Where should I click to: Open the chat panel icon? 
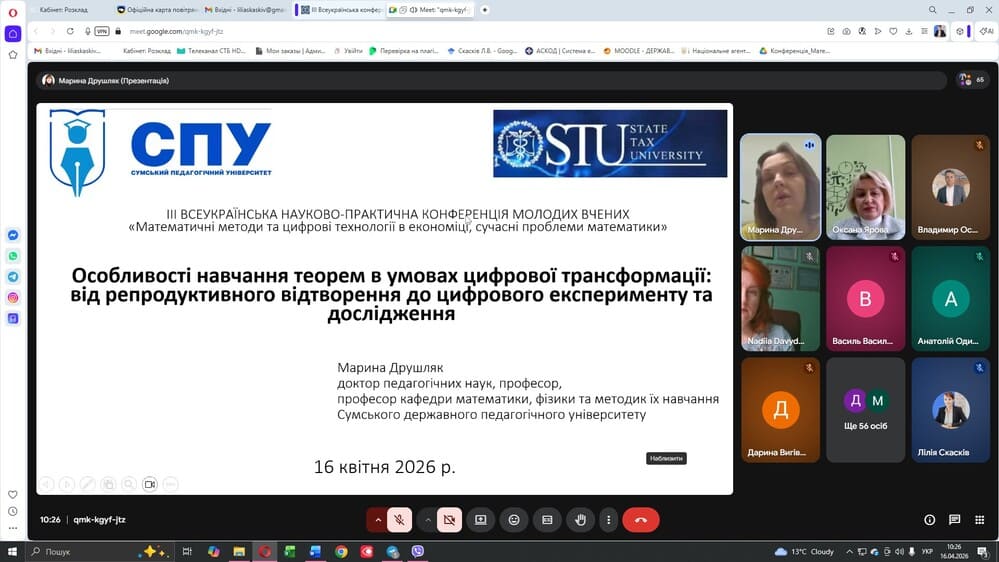tap(954, 520)
